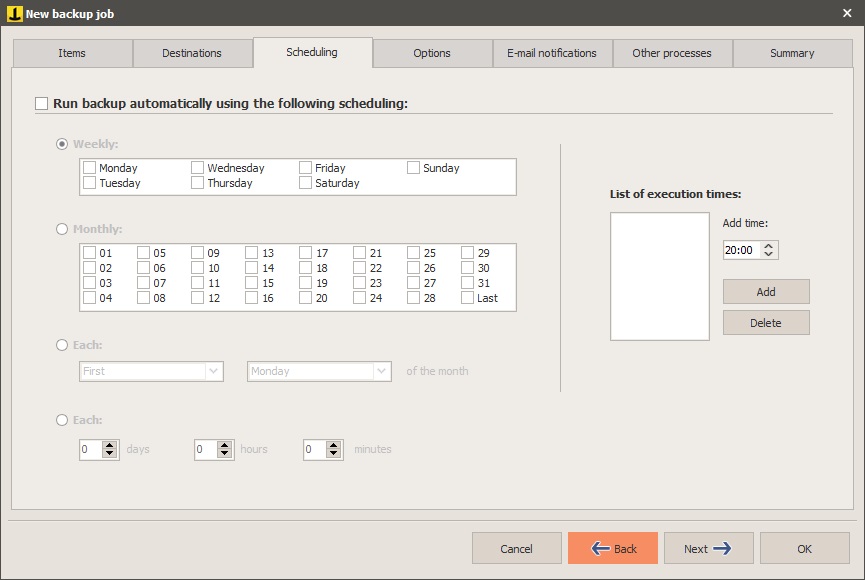The height and width of the screenshot is (580, 865).
Task: Click Delete below the Add button
Action: click(x=766, y=322)
